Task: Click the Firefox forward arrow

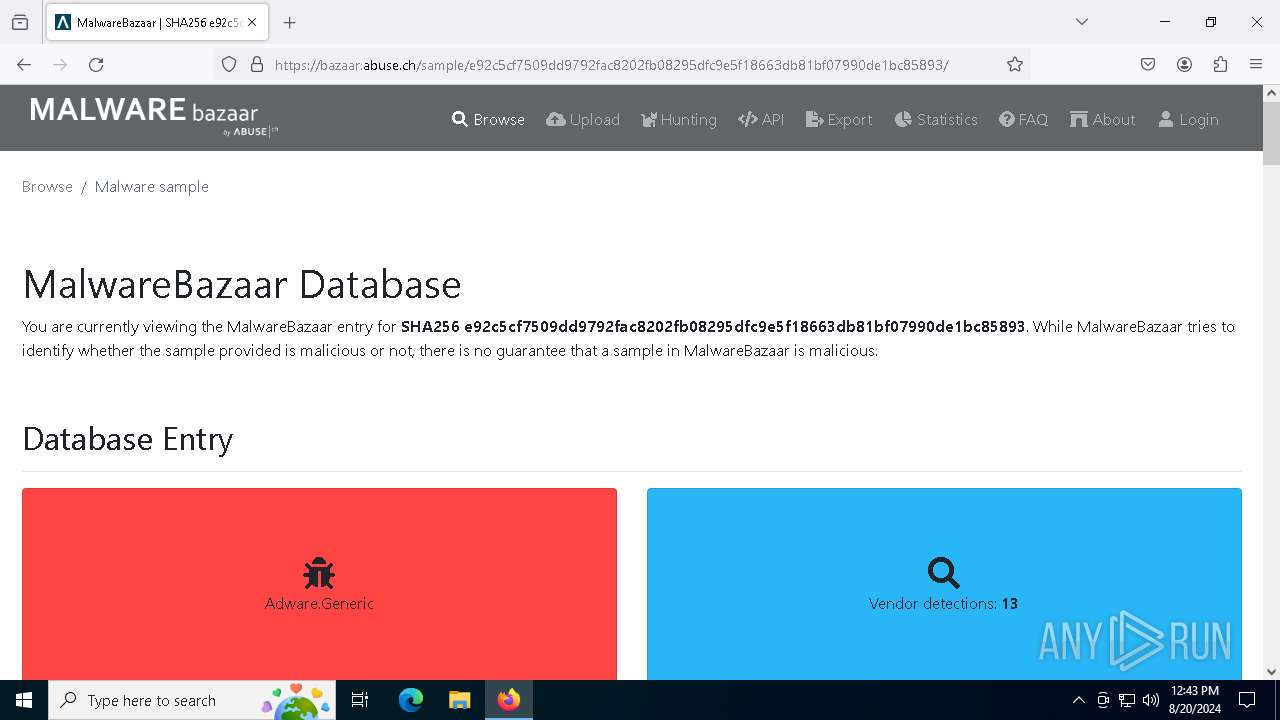Action: (x=60, y=64)
